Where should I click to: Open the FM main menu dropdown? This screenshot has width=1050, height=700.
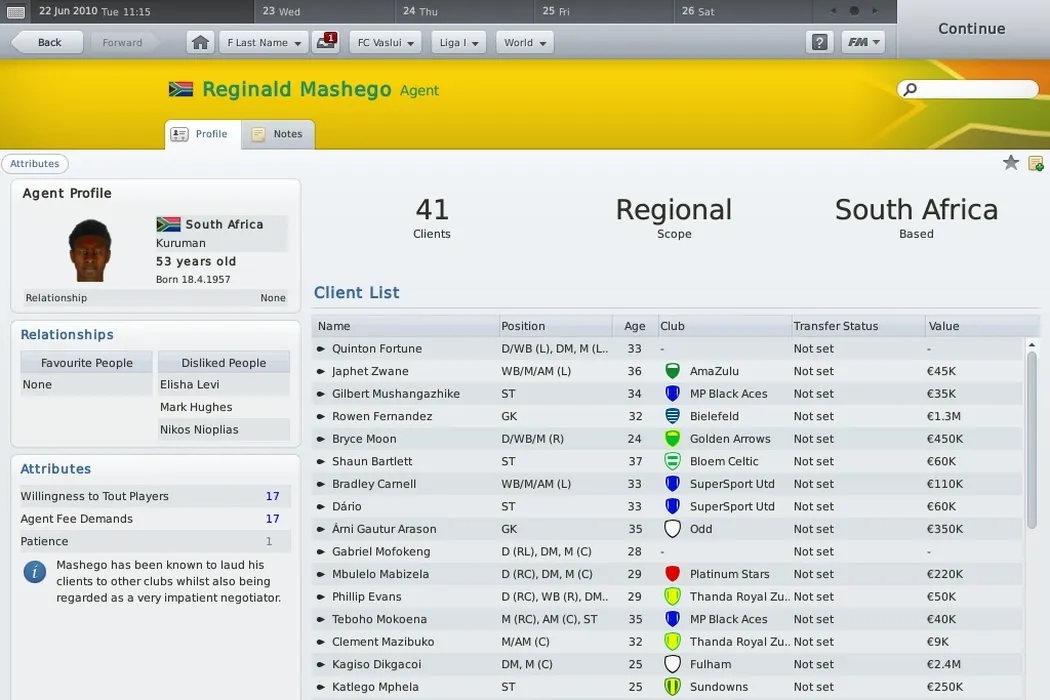863,42
